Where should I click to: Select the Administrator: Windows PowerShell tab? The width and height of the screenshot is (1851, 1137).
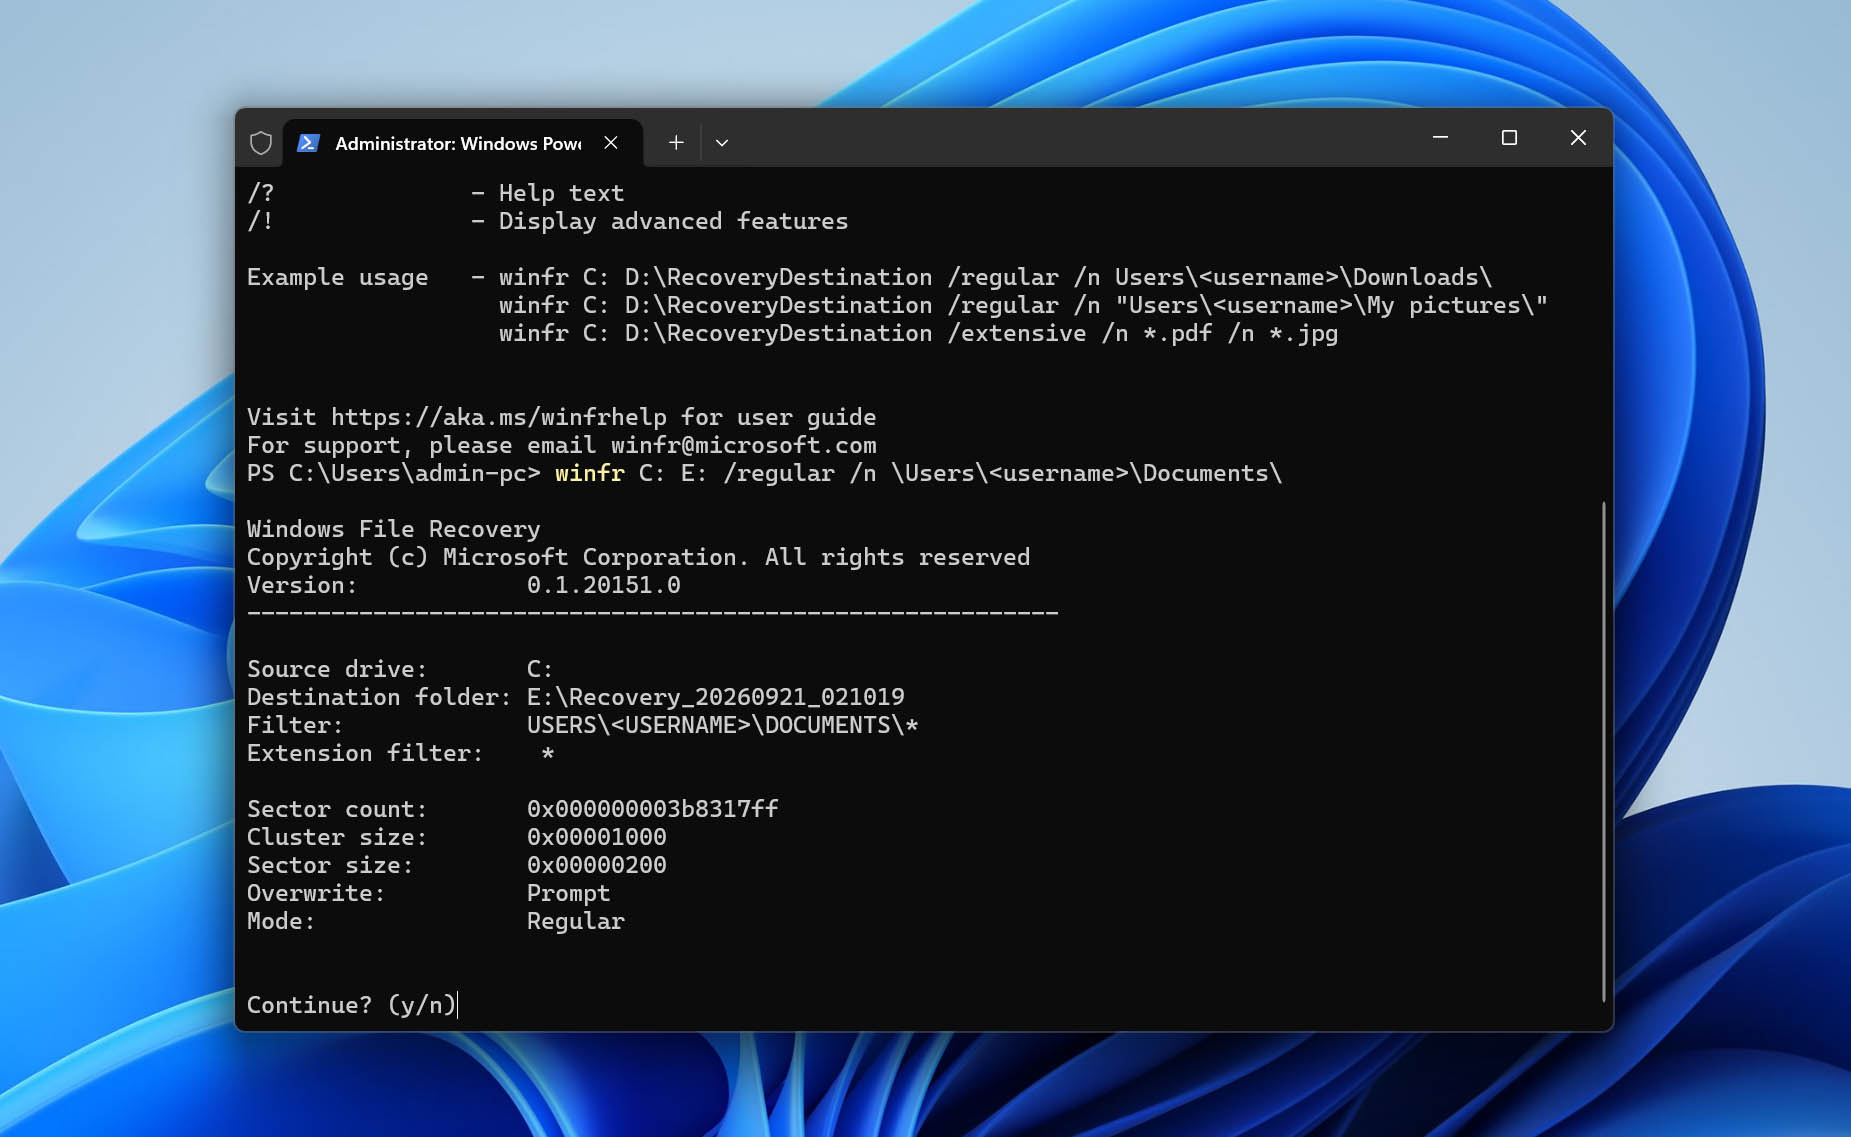[462, 143]
